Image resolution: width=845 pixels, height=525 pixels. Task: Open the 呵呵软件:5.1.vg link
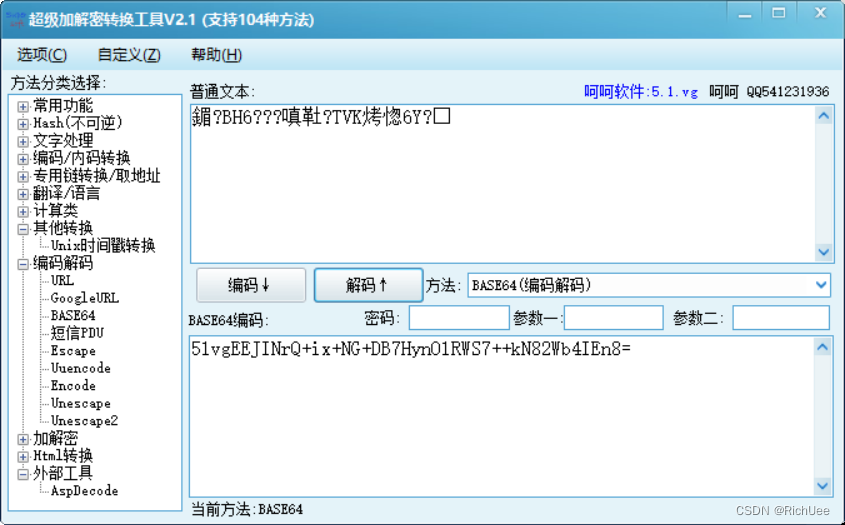click(641, 92)
